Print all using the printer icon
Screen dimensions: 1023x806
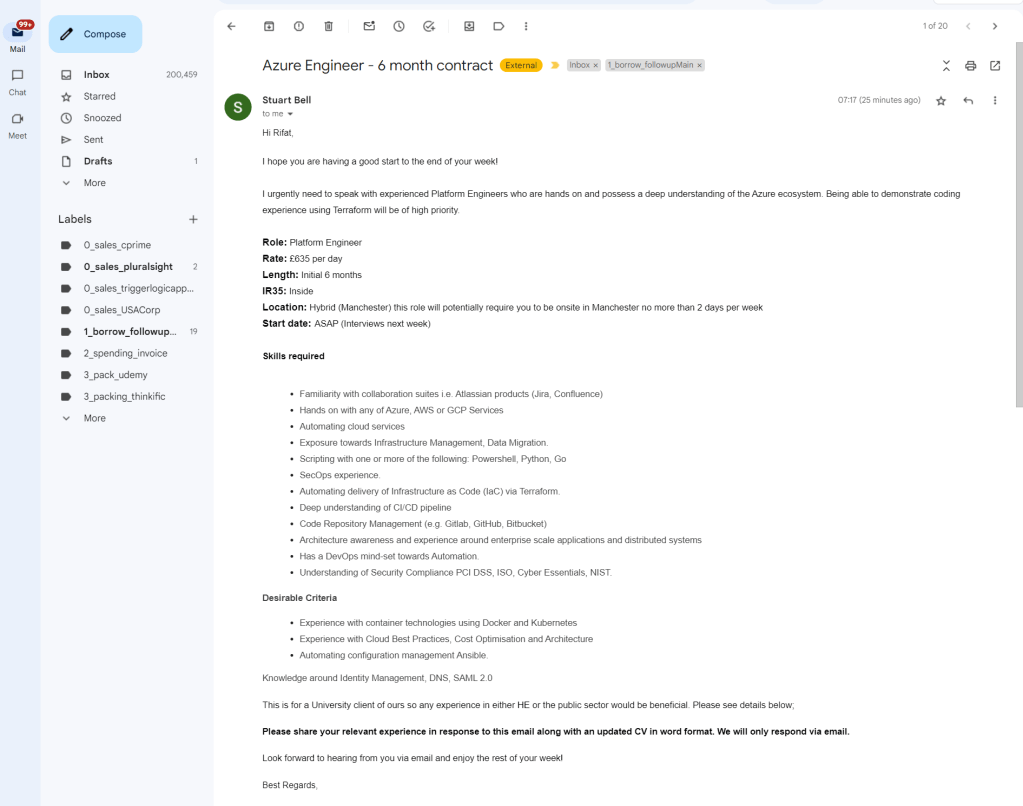pos(971,65)
